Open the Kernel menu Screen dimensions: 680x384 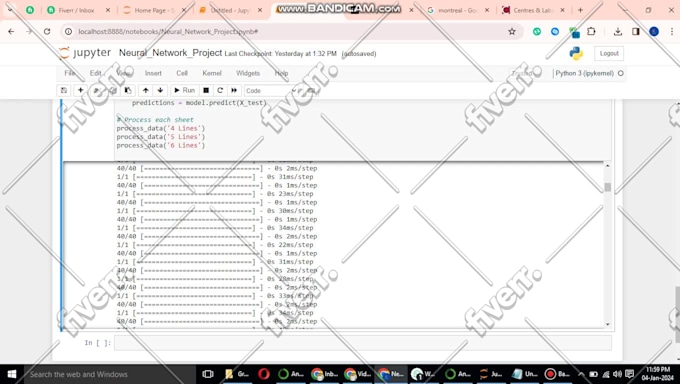[x=212, y=73]
